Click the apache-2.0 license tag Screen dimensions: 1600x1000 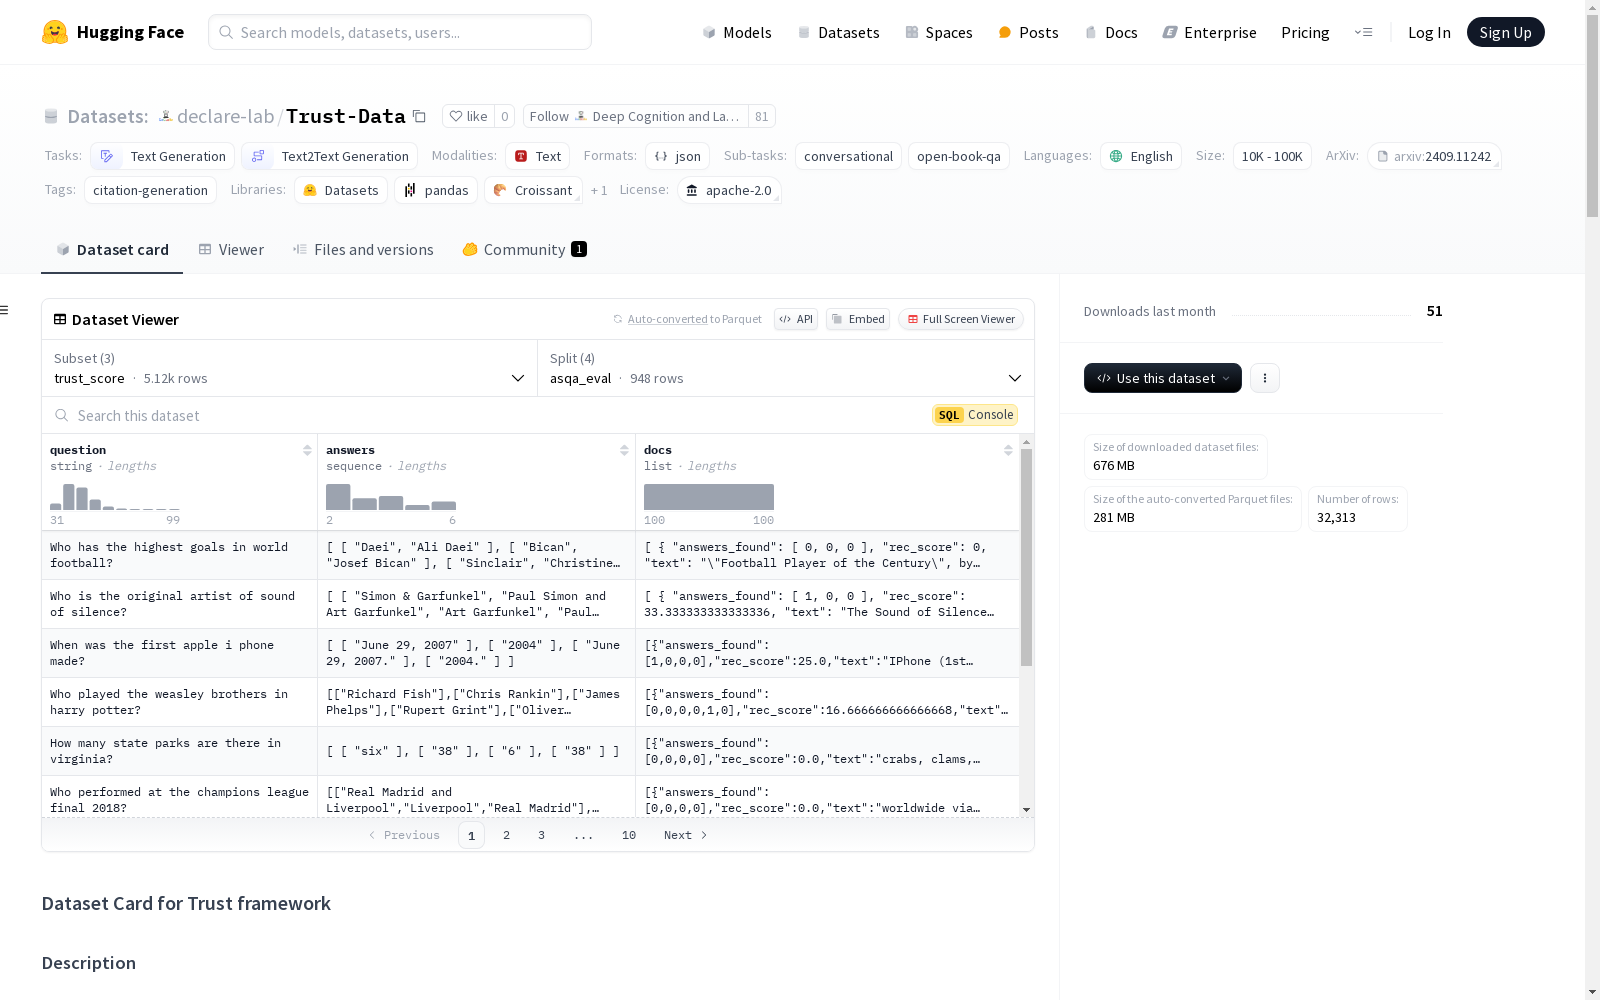729,190
